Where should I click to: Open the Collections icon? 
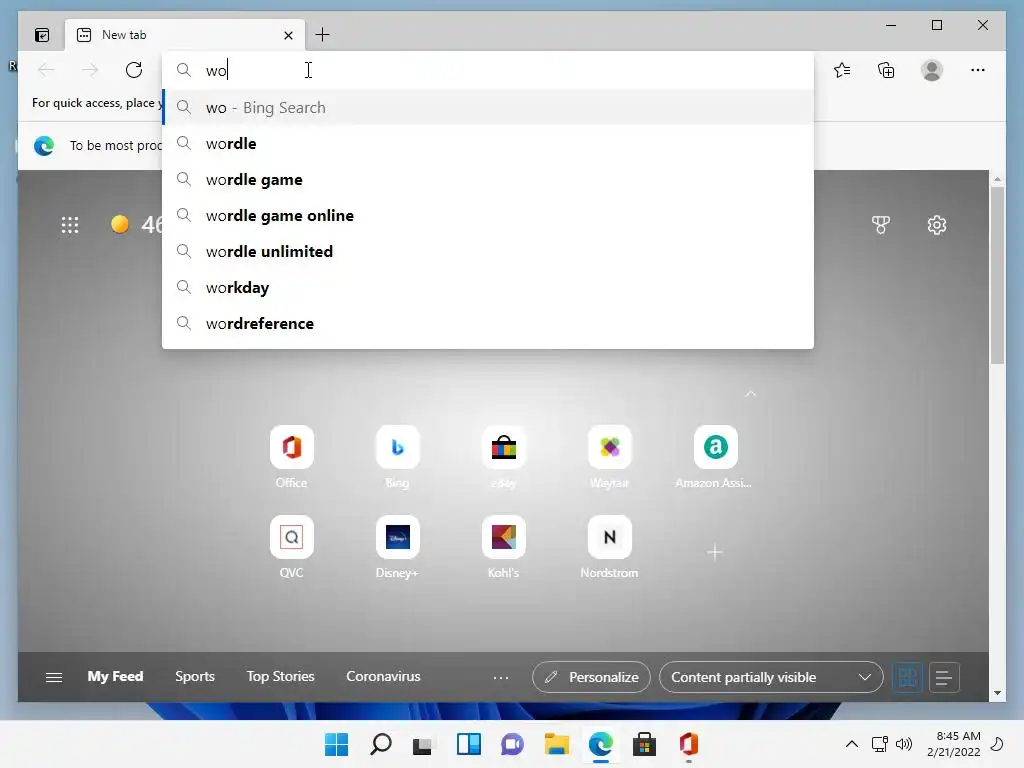click(x=886, y=70)
